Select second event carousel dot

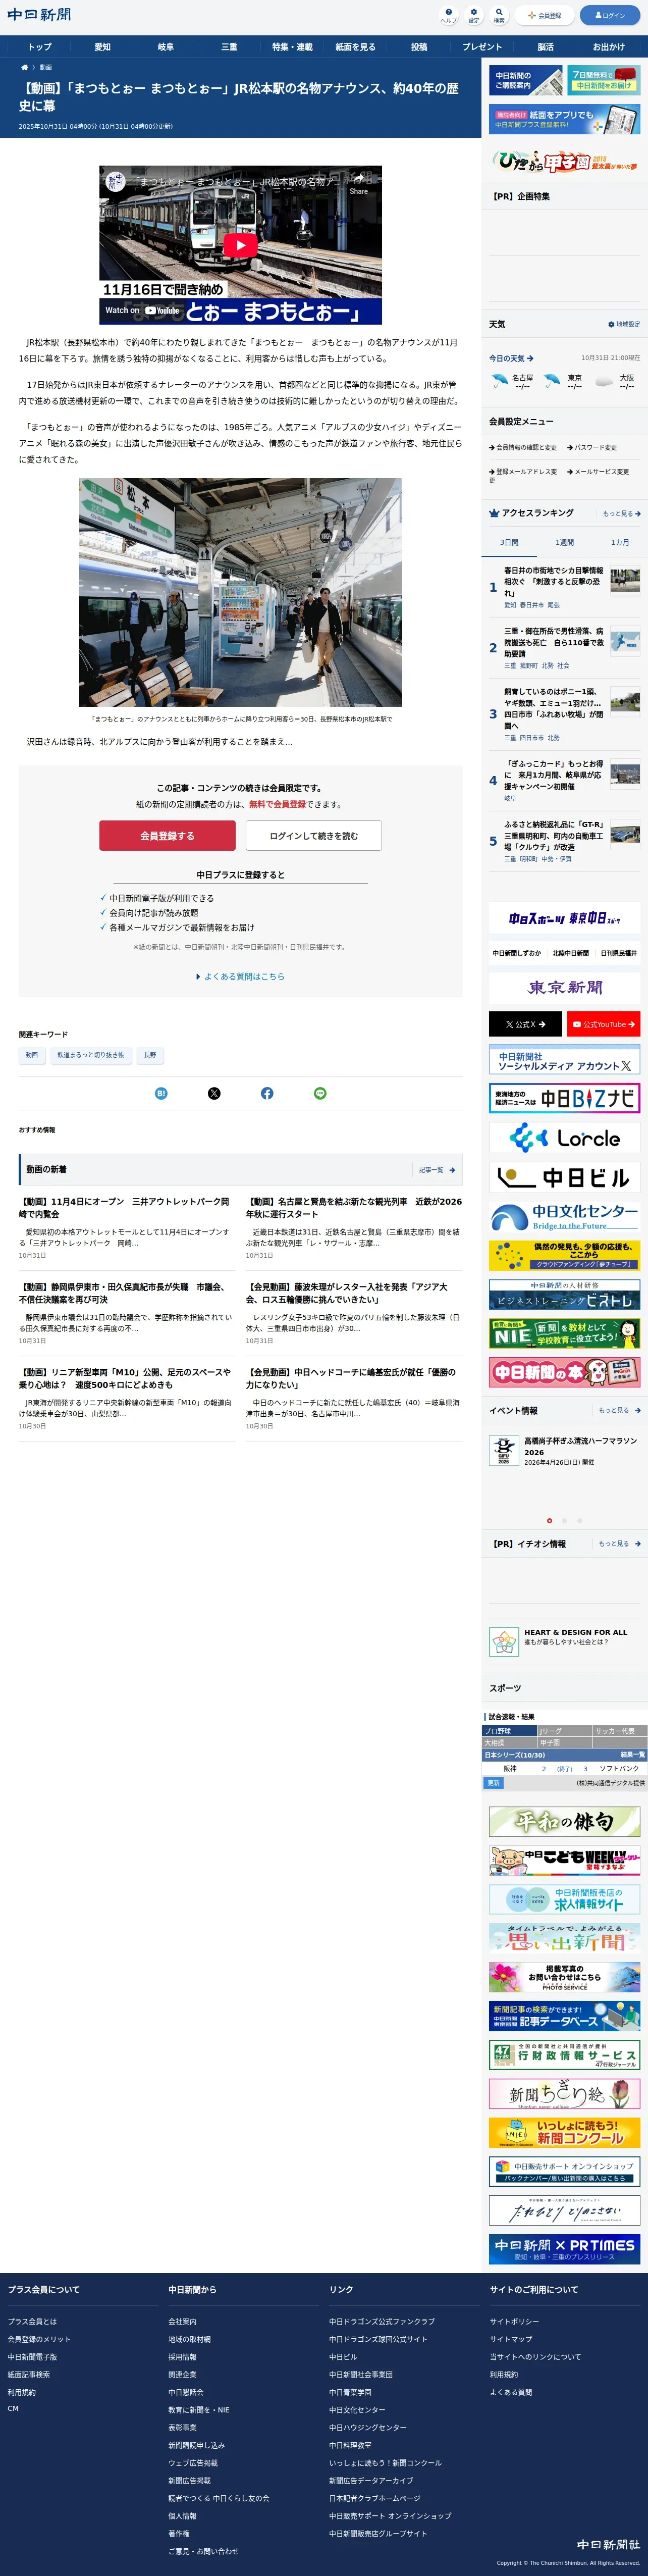[564, 1521]
